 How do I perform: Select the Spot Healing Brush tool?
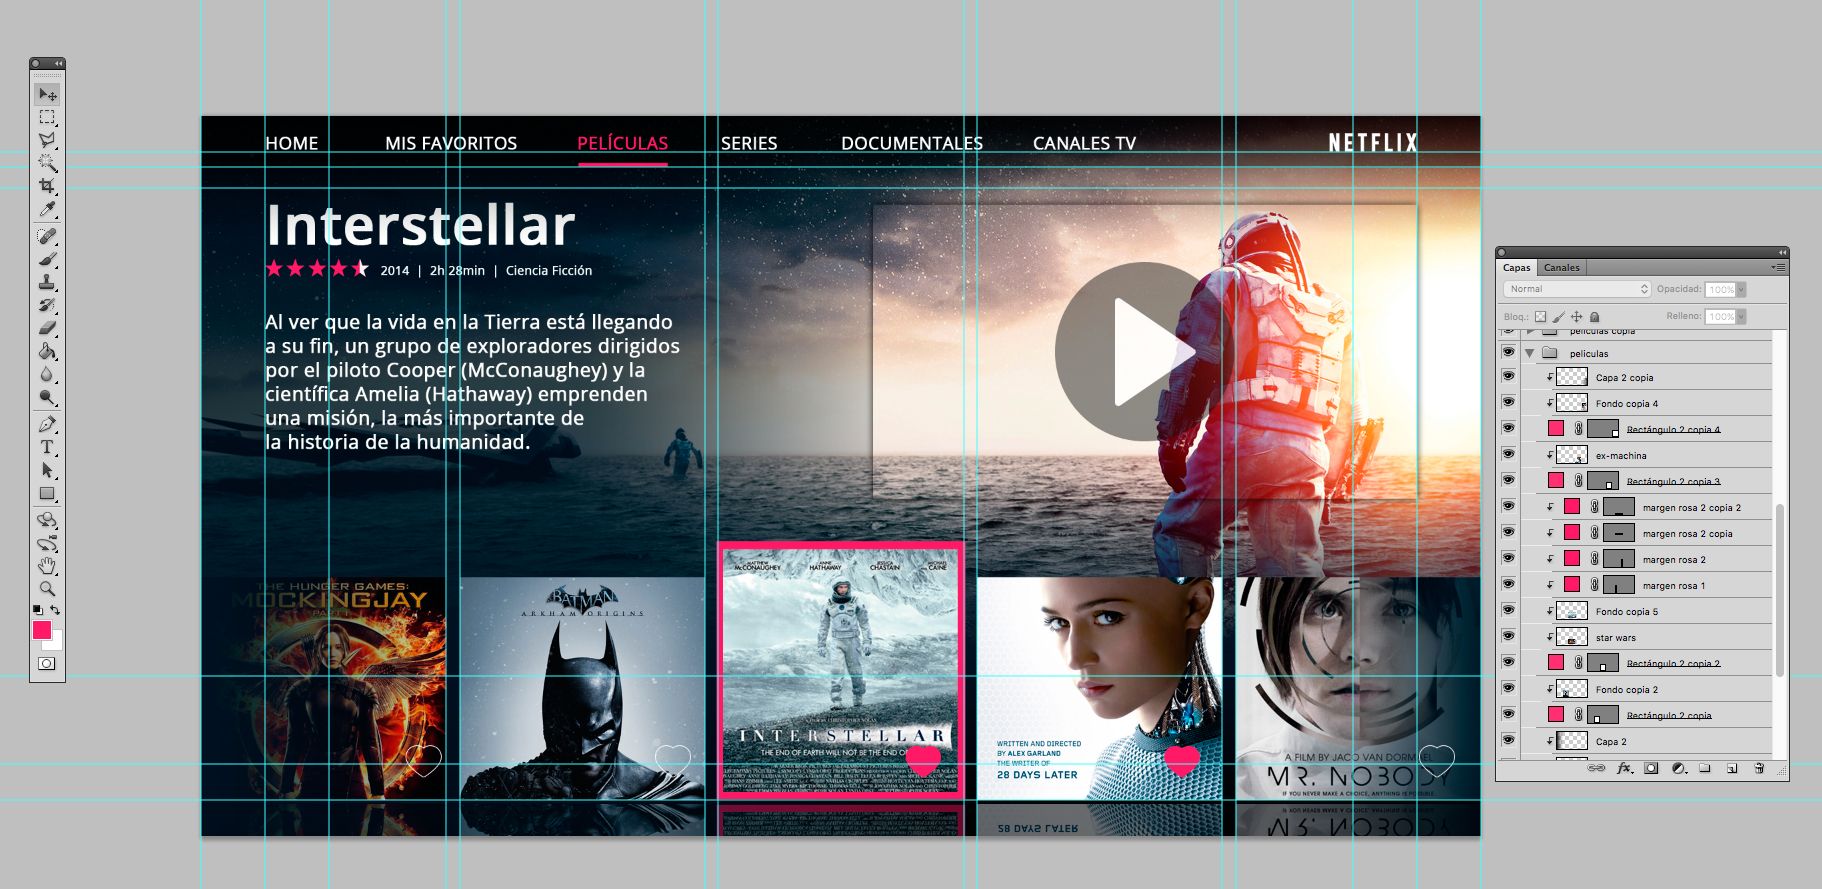[x=47, y=236]
